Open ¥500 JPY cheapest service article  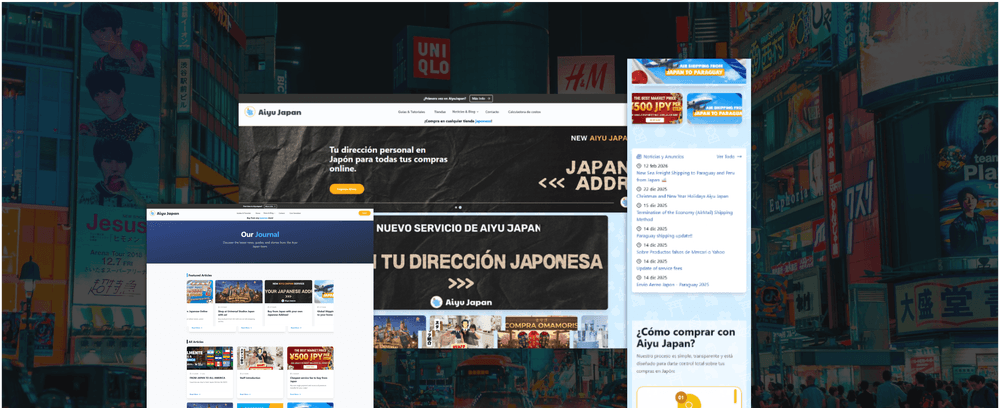(x=310, y=372)
